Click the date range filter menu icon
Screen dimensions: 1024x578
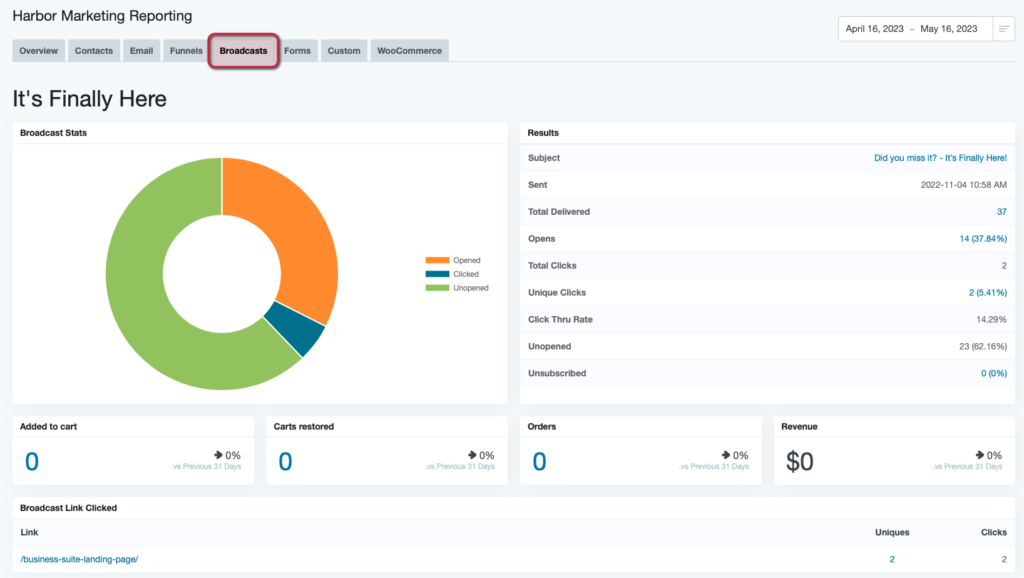[x=1003, y=29]
